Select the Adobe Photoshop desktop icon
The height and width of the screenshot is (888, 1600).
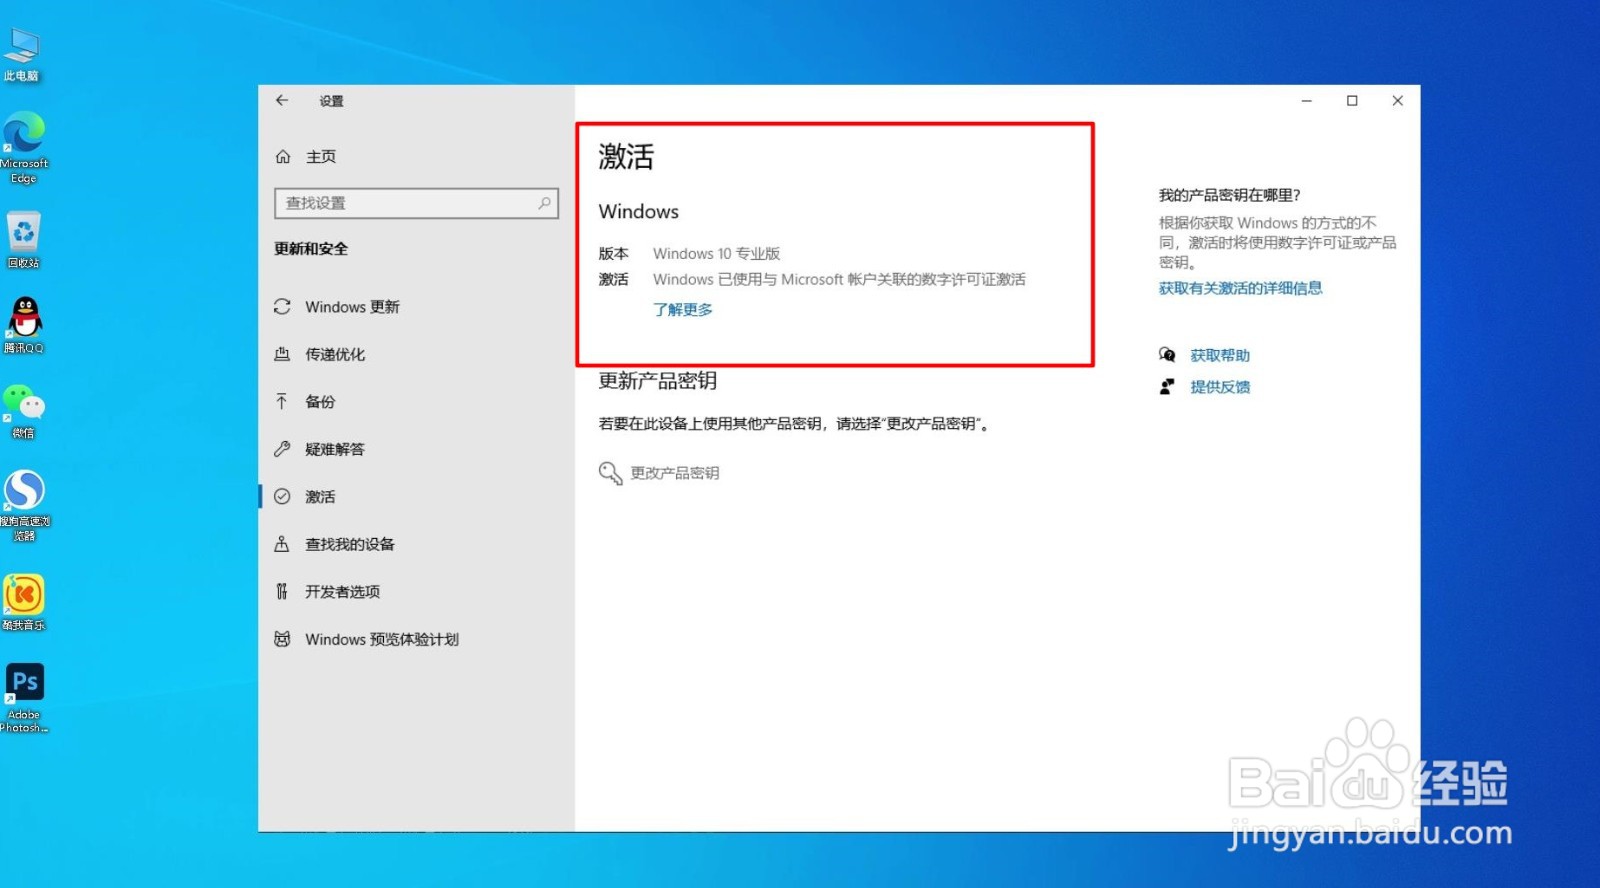[x=24, y=698]
